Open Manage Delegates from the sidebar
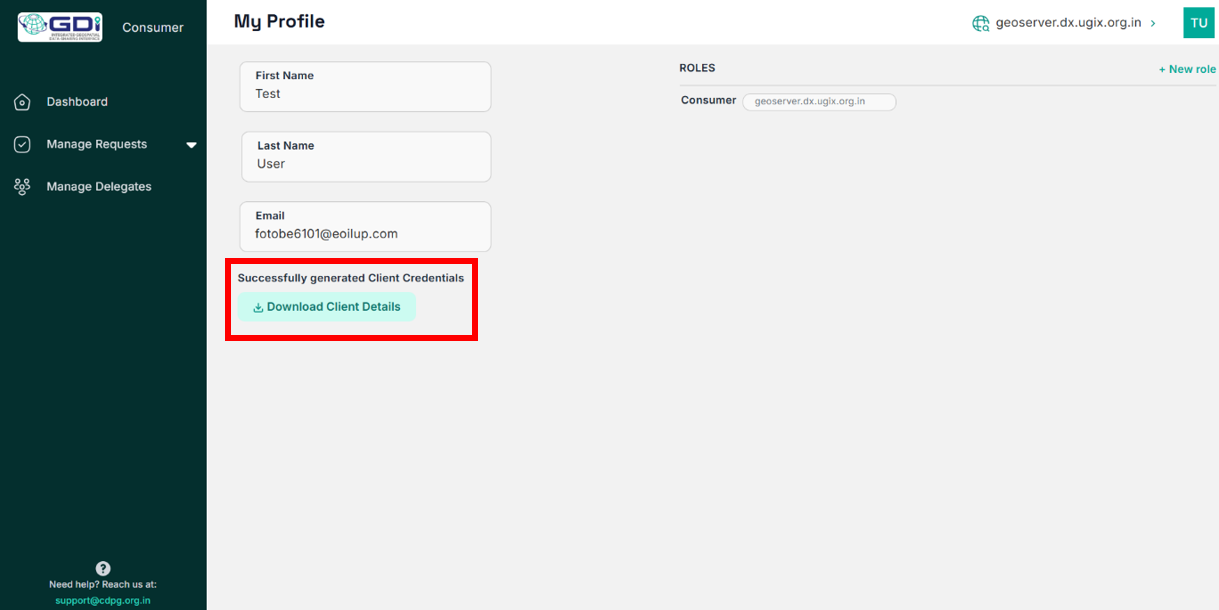This screenshot has height=610, width=1219. click(99, 186)
